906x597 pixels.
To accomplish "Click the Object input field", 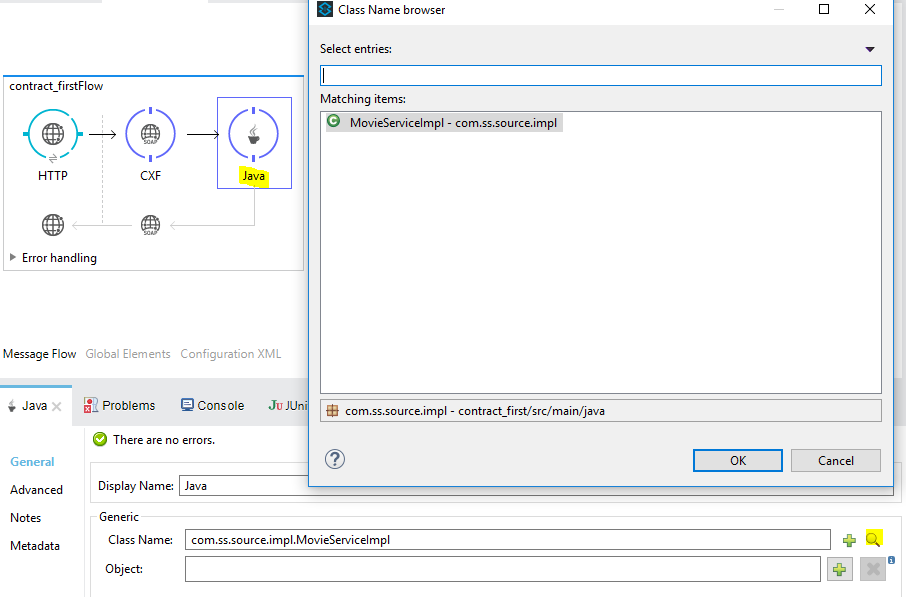I will coord(503,569).
